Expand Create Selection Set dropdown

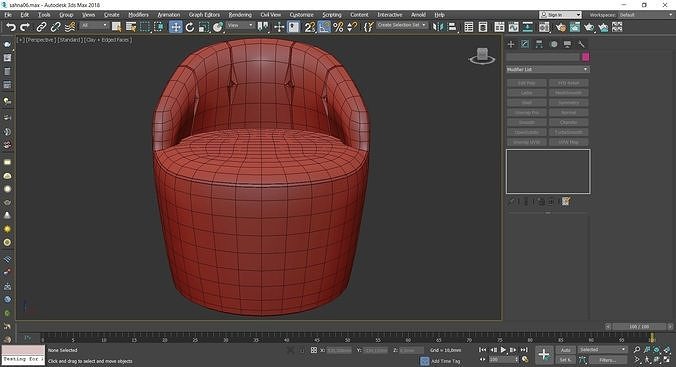(401, 25)
